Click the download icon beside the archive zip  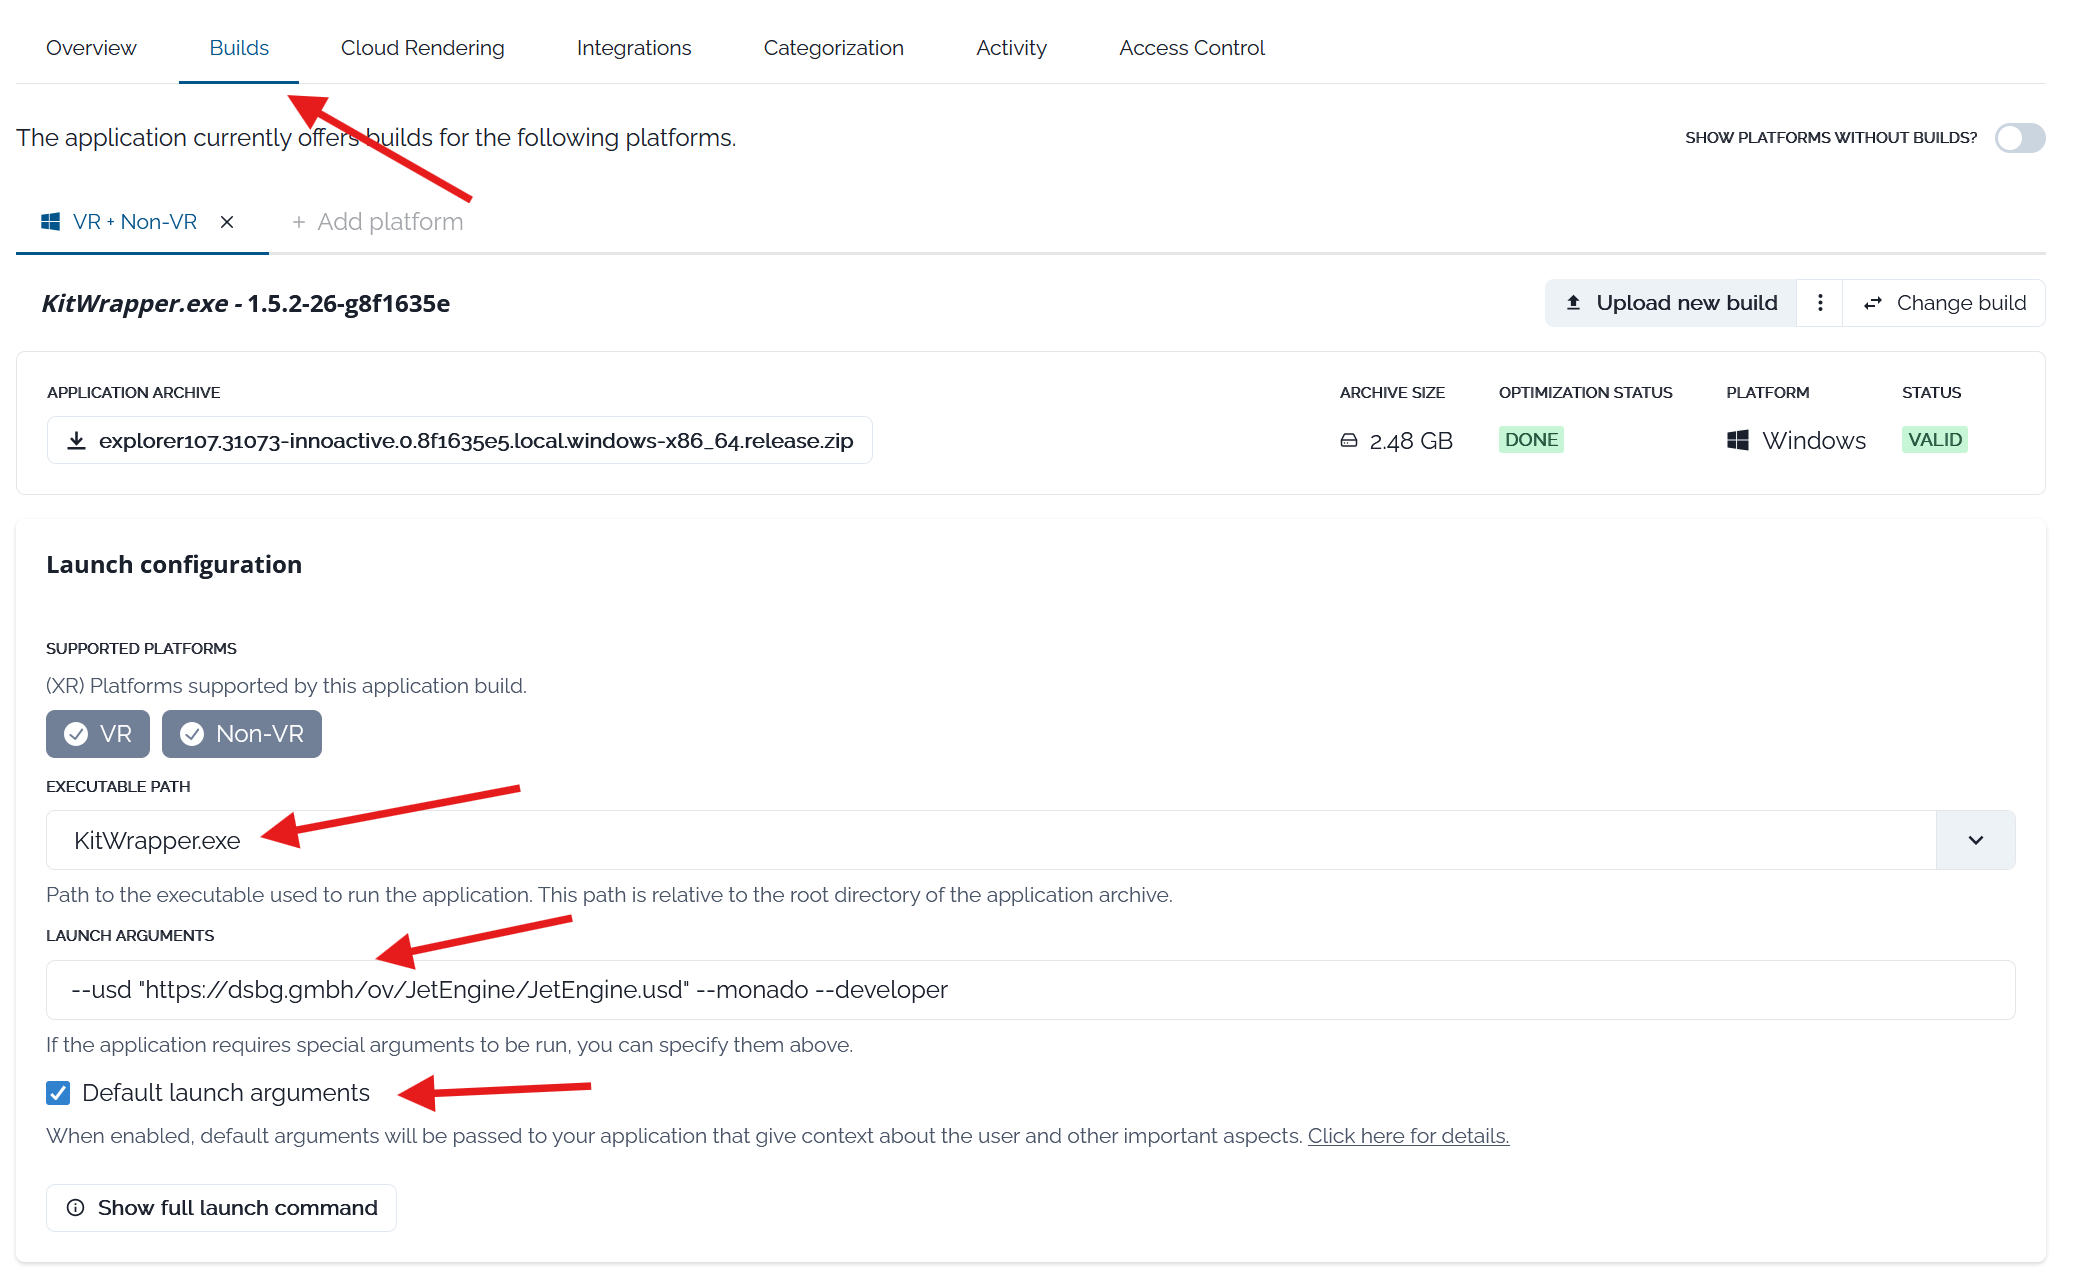coord(76,441)
